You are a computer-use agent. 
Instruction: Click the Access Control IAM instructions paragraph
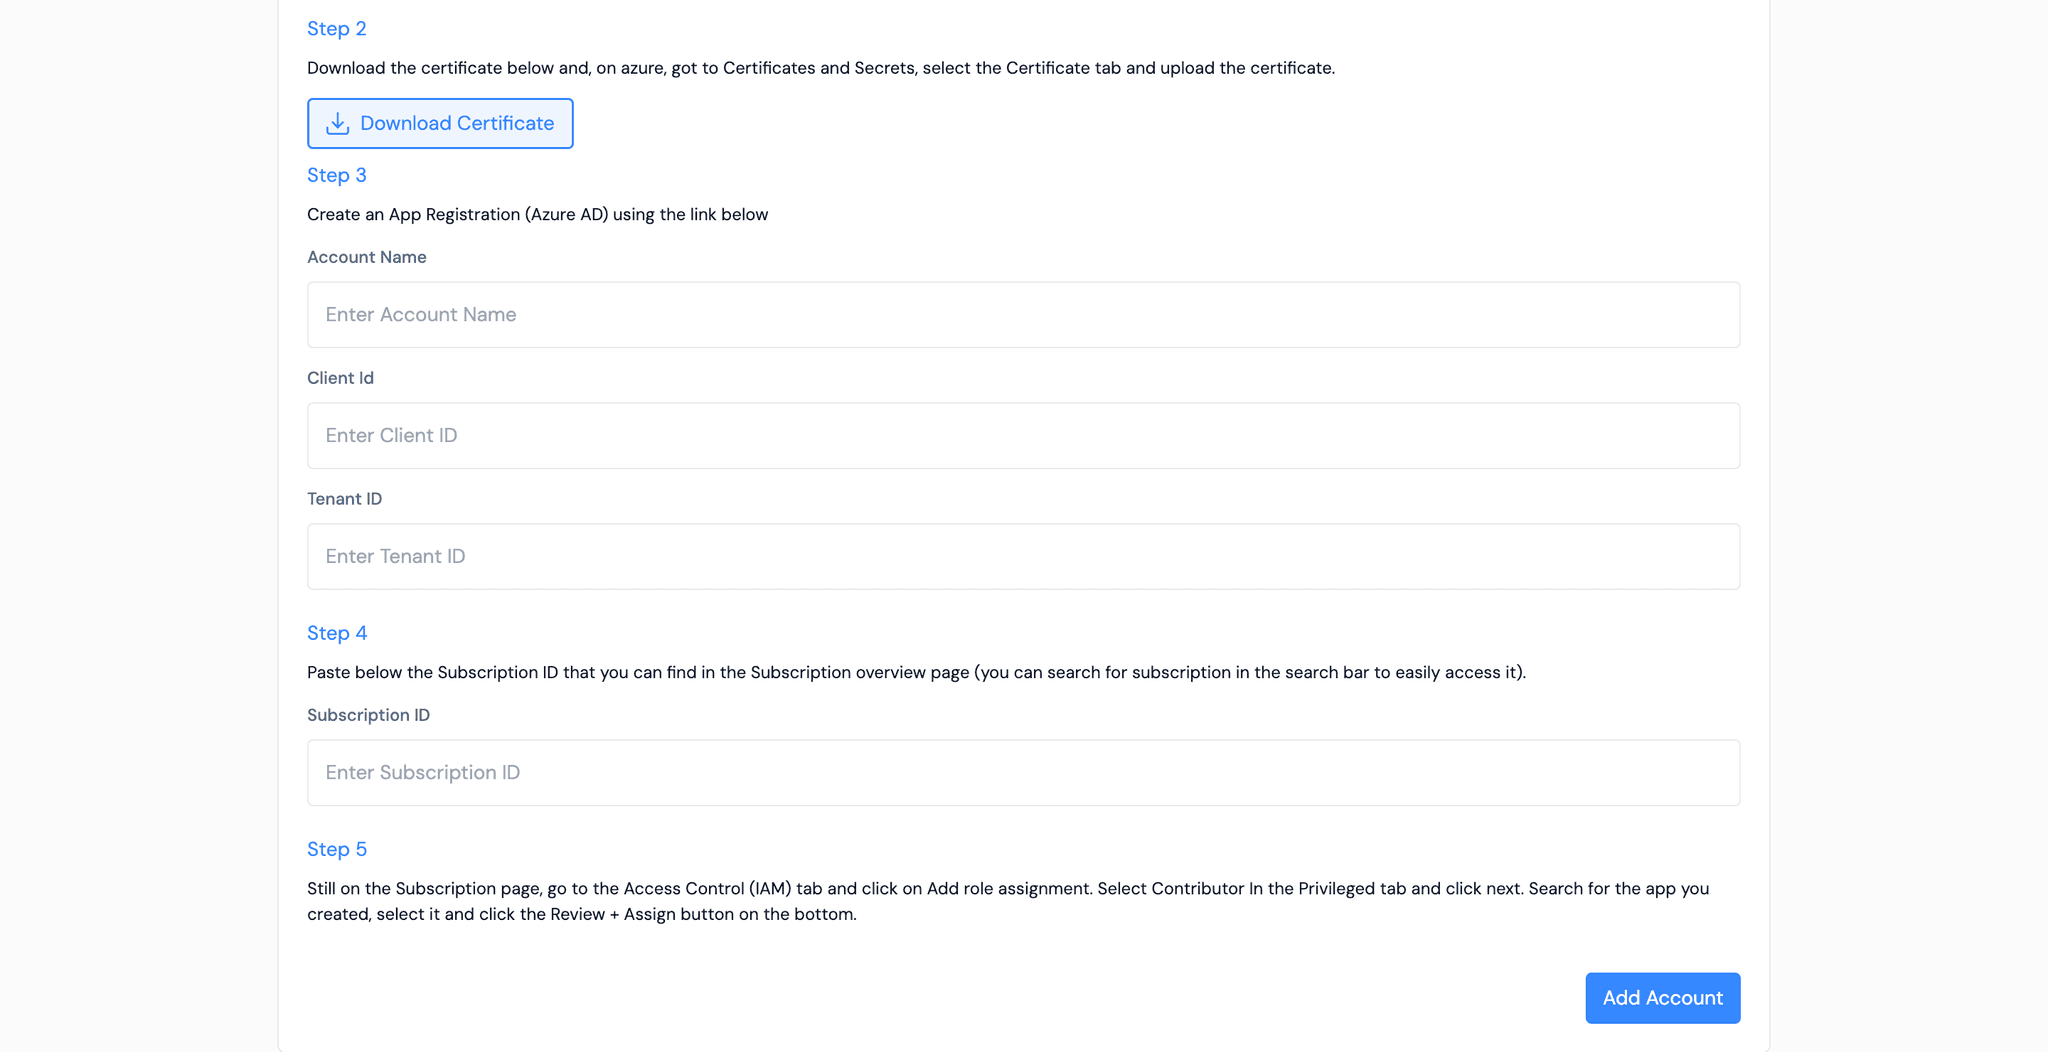point(1008,900)
